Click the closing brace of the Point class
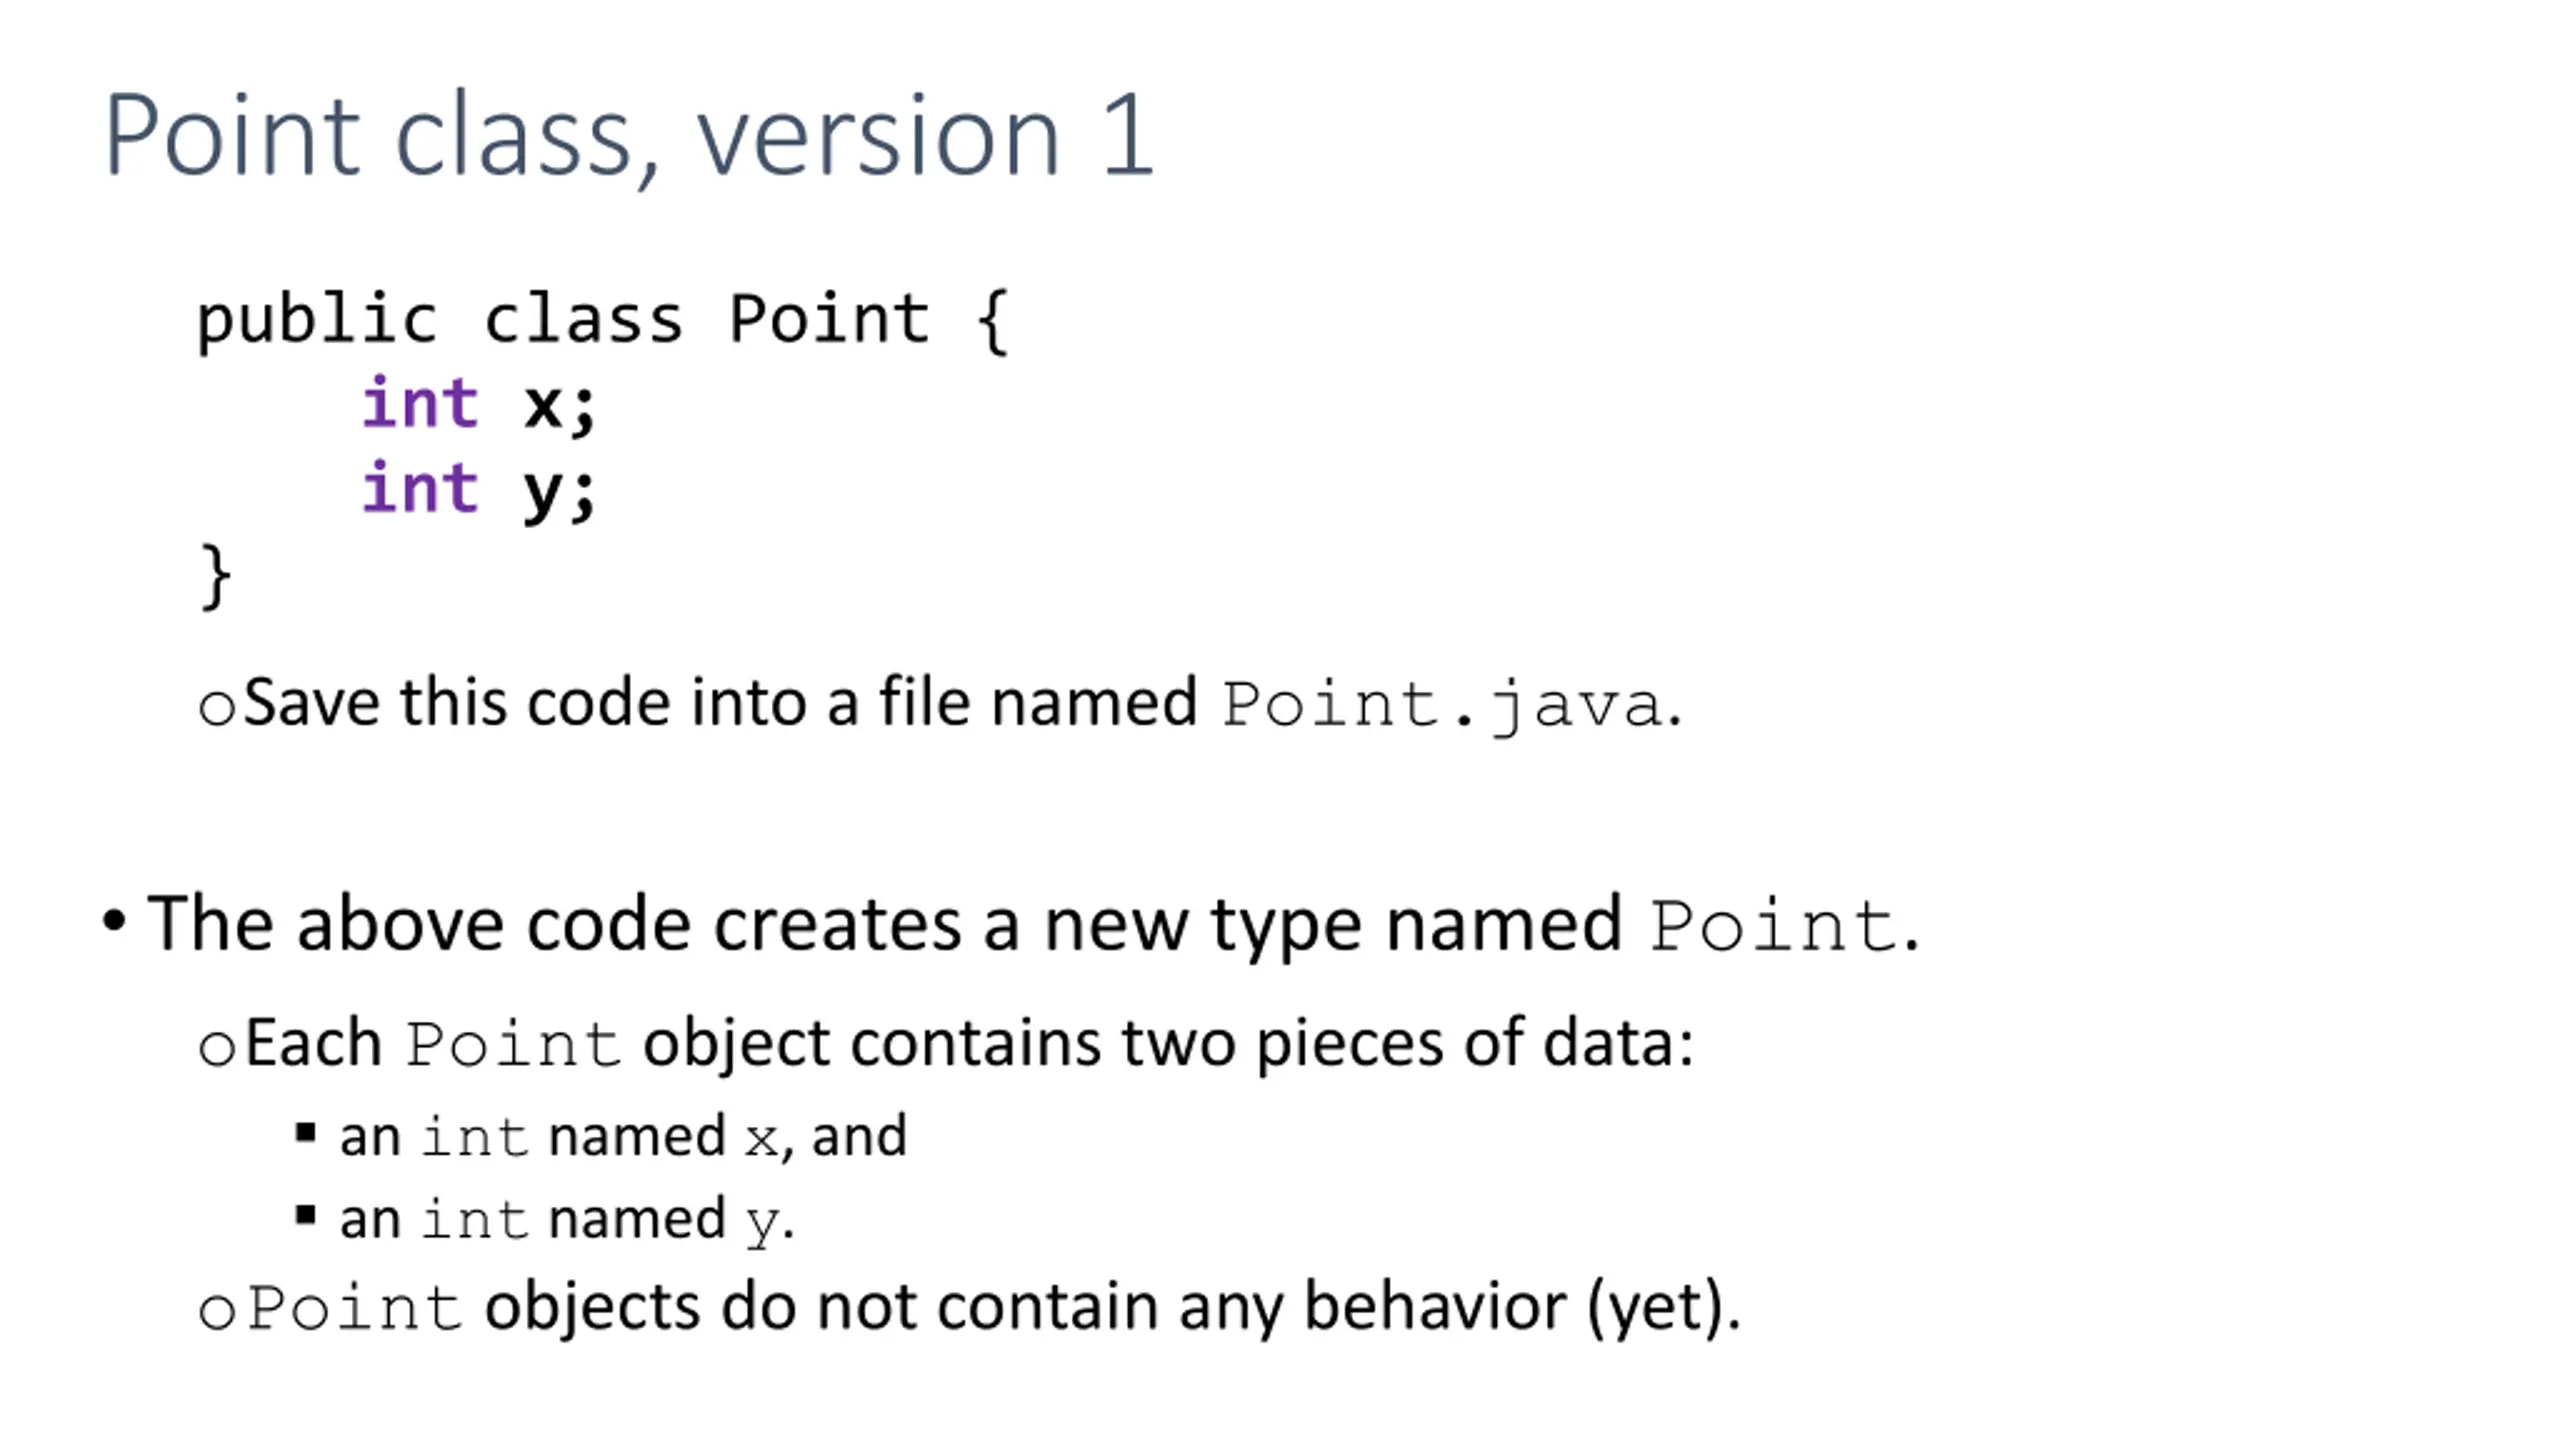The image size is (2560, 1440). coord(216,576)
